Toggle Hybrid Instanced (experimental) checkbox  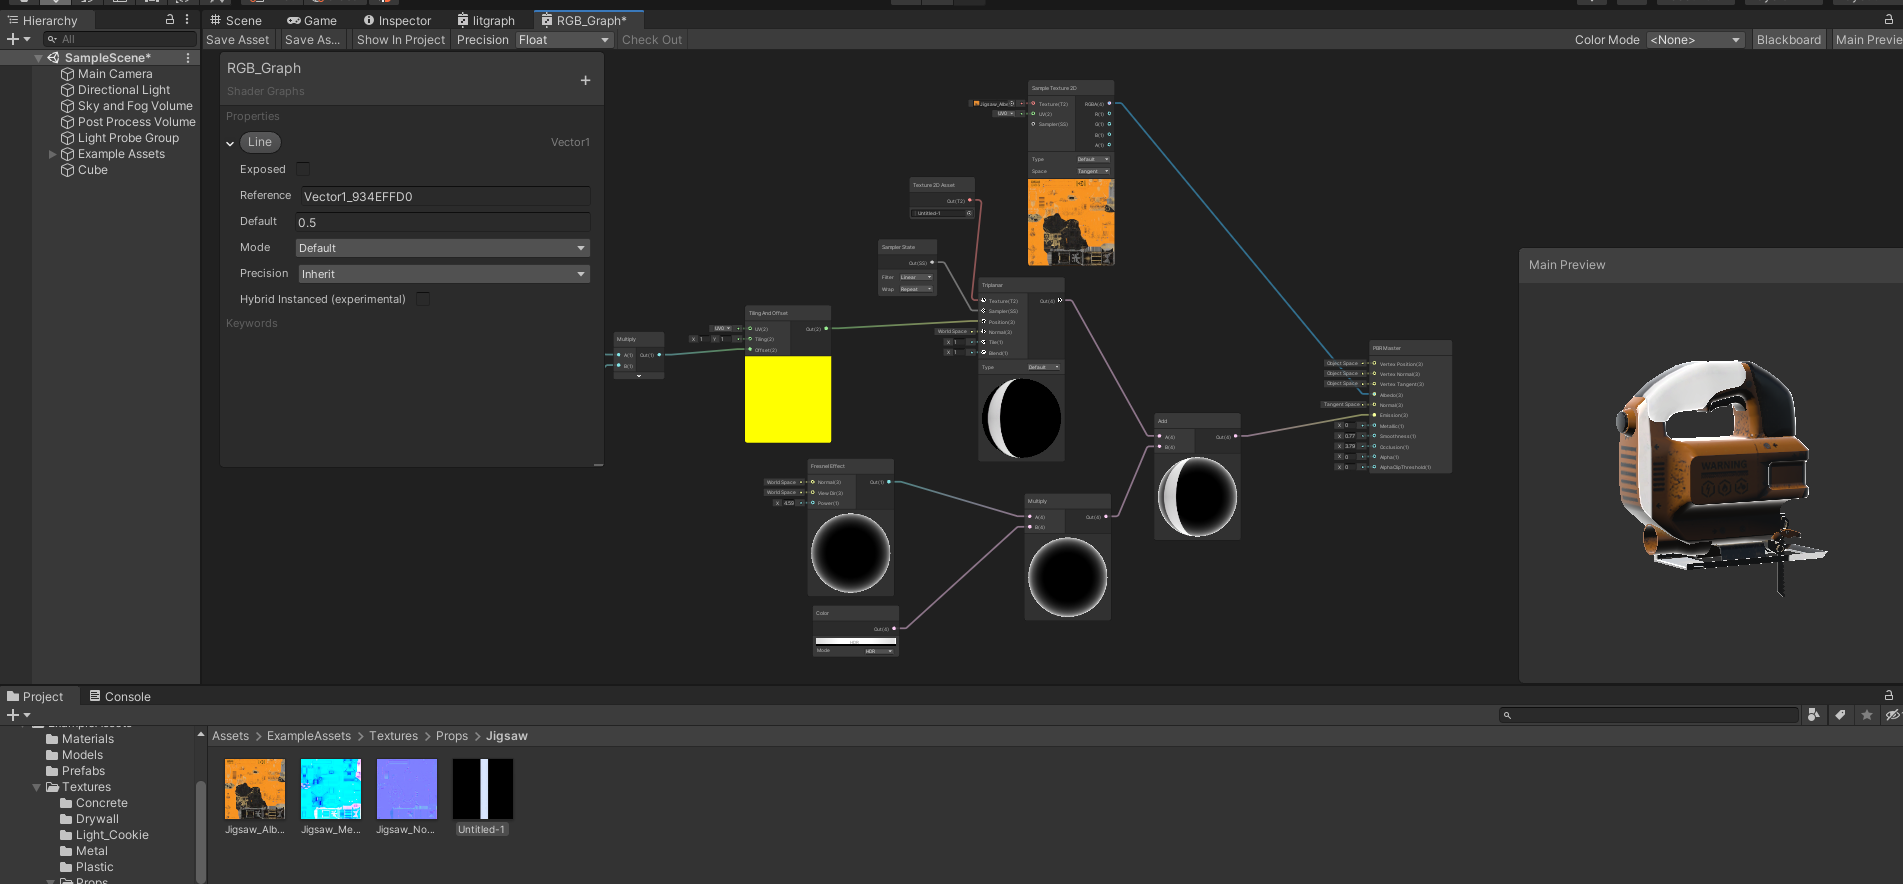click(x=423, y=299)
